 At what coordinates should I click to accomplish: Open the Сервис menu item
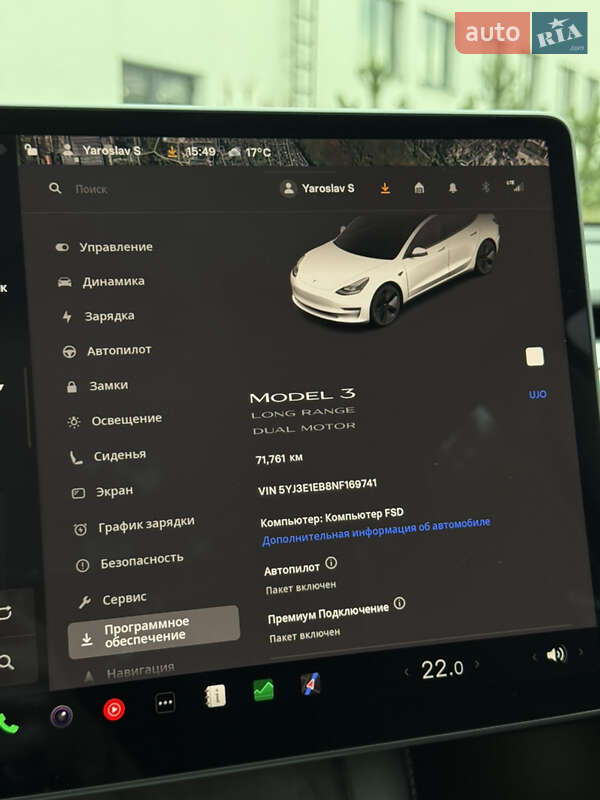[113, 599]
